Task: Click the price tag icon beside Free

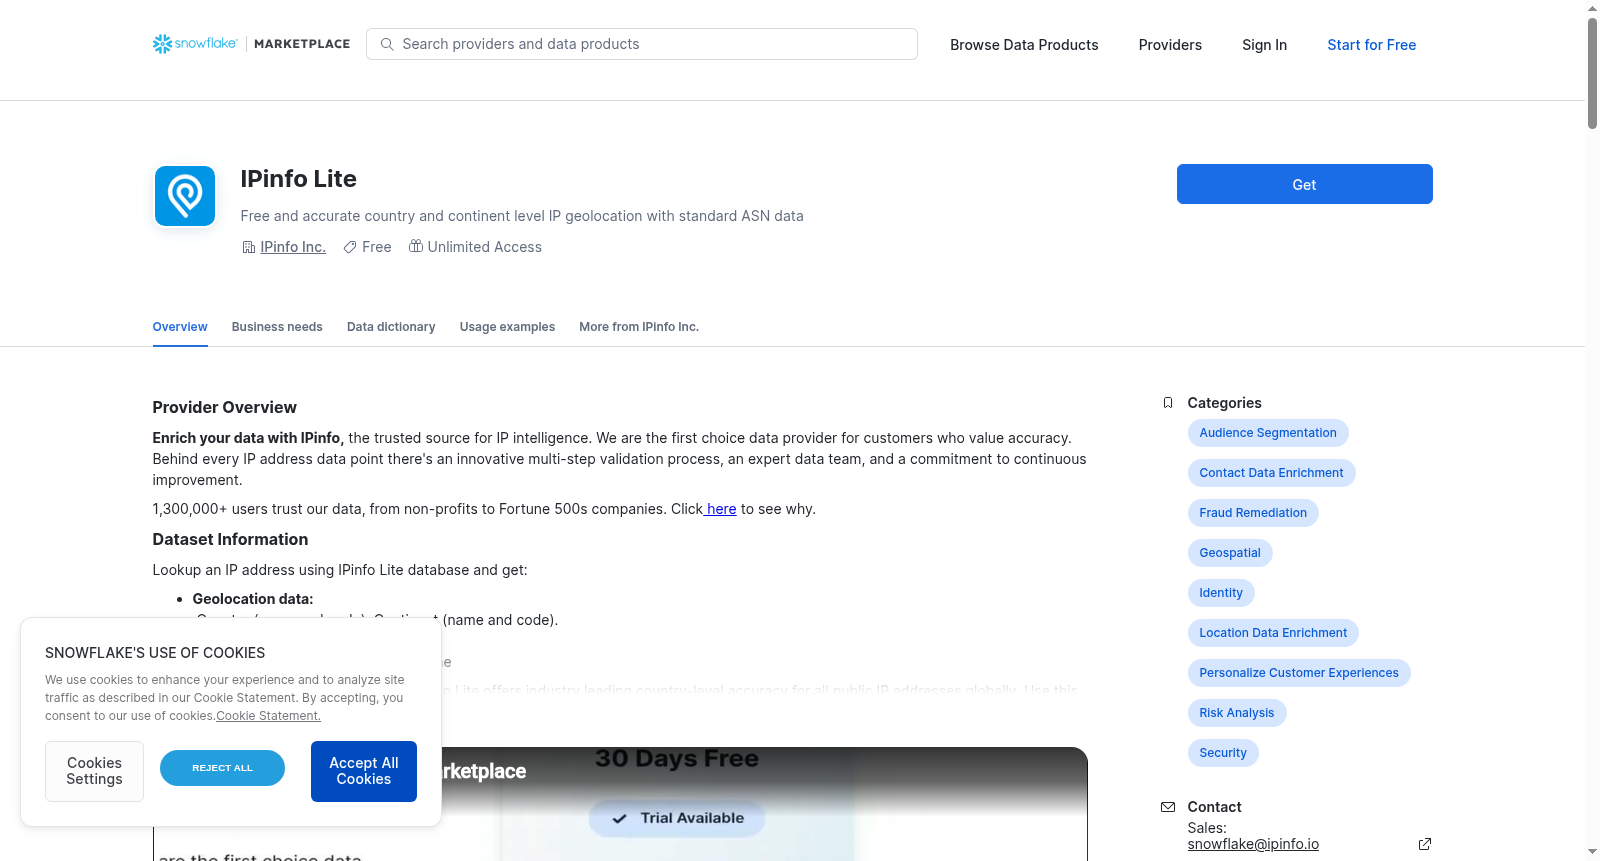Action: click(x=350, y=247)
